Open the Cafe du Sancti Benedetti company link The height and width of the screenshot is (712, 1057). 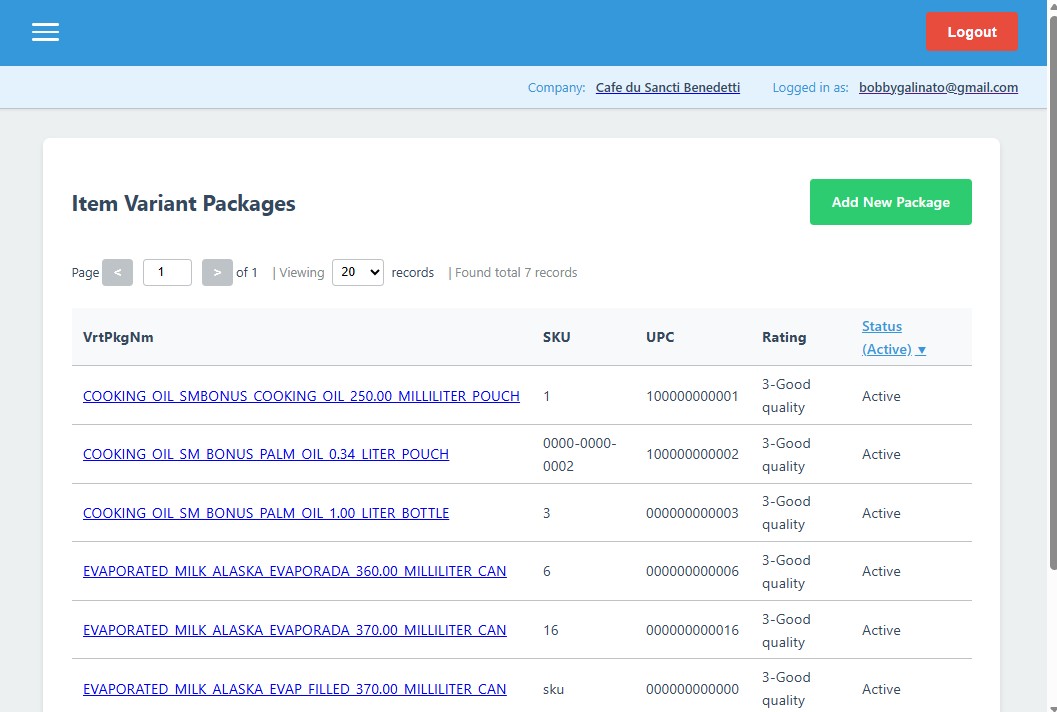(667, 88)
